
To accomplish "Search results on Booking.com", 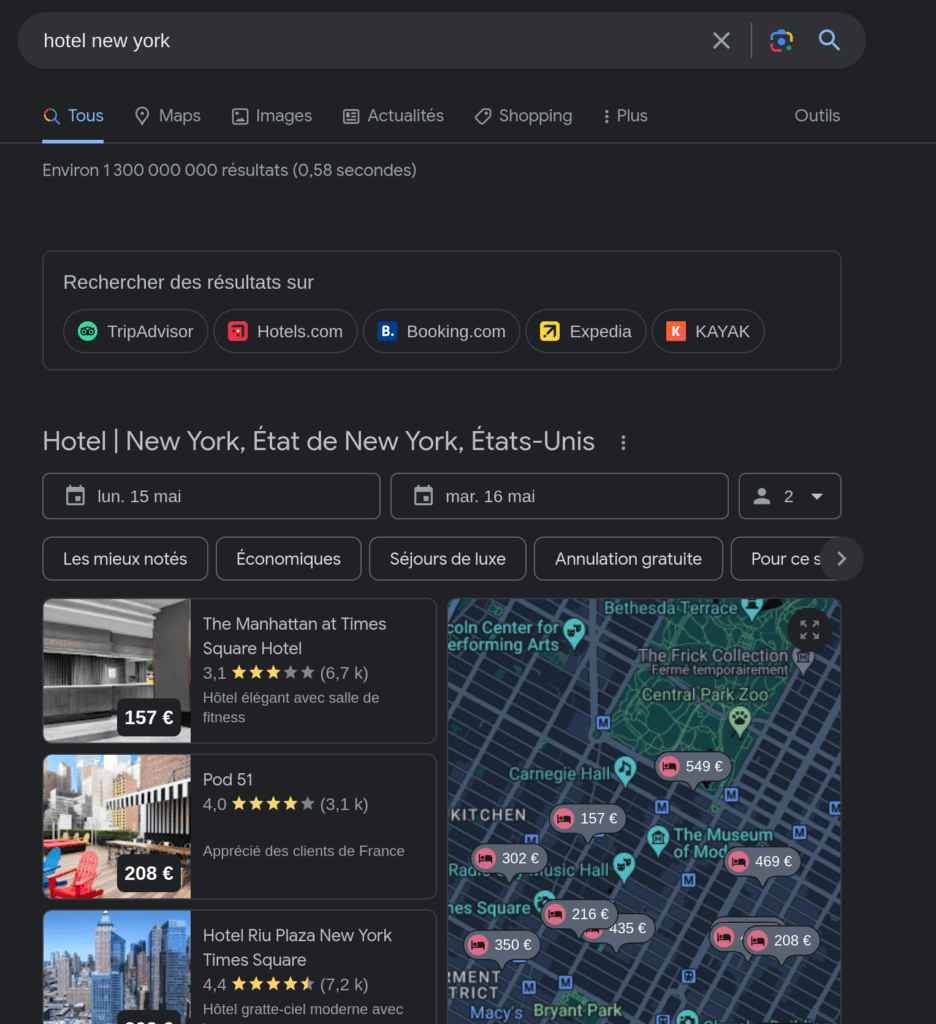I will 441,332.
